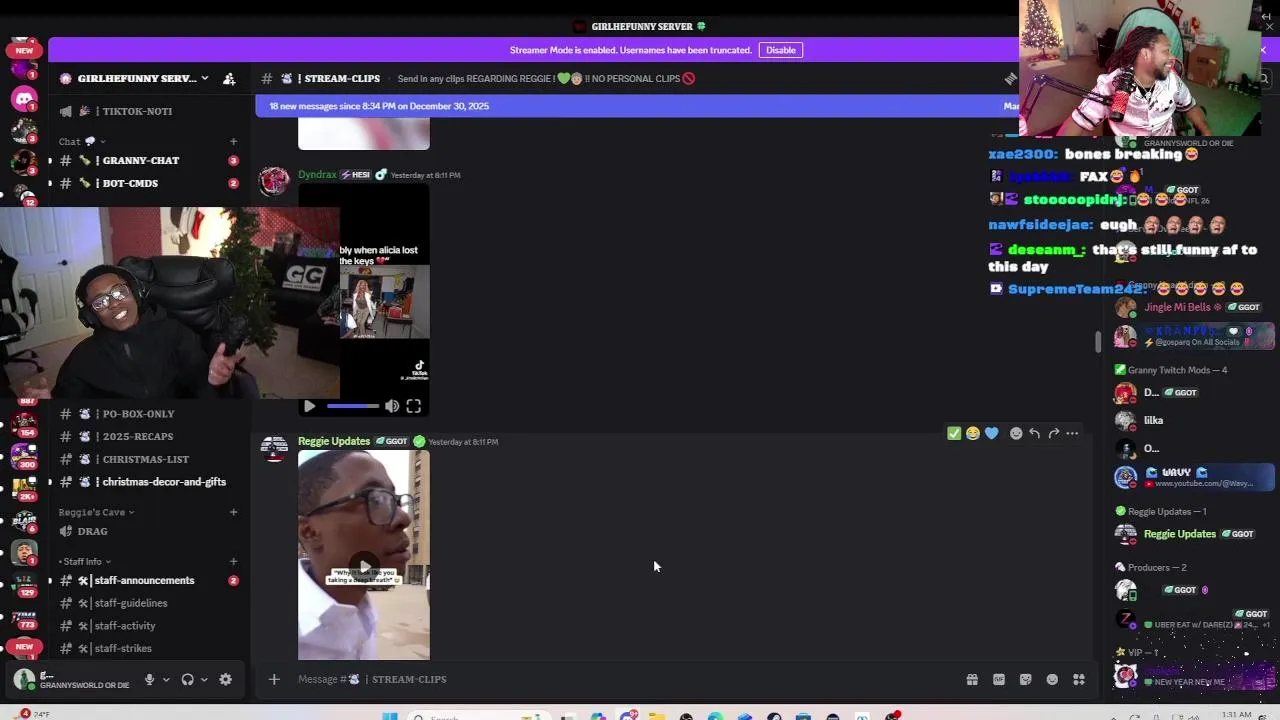1280x720 pixels.
Task: Open the server with 773 badge
Action: point(24,617)
